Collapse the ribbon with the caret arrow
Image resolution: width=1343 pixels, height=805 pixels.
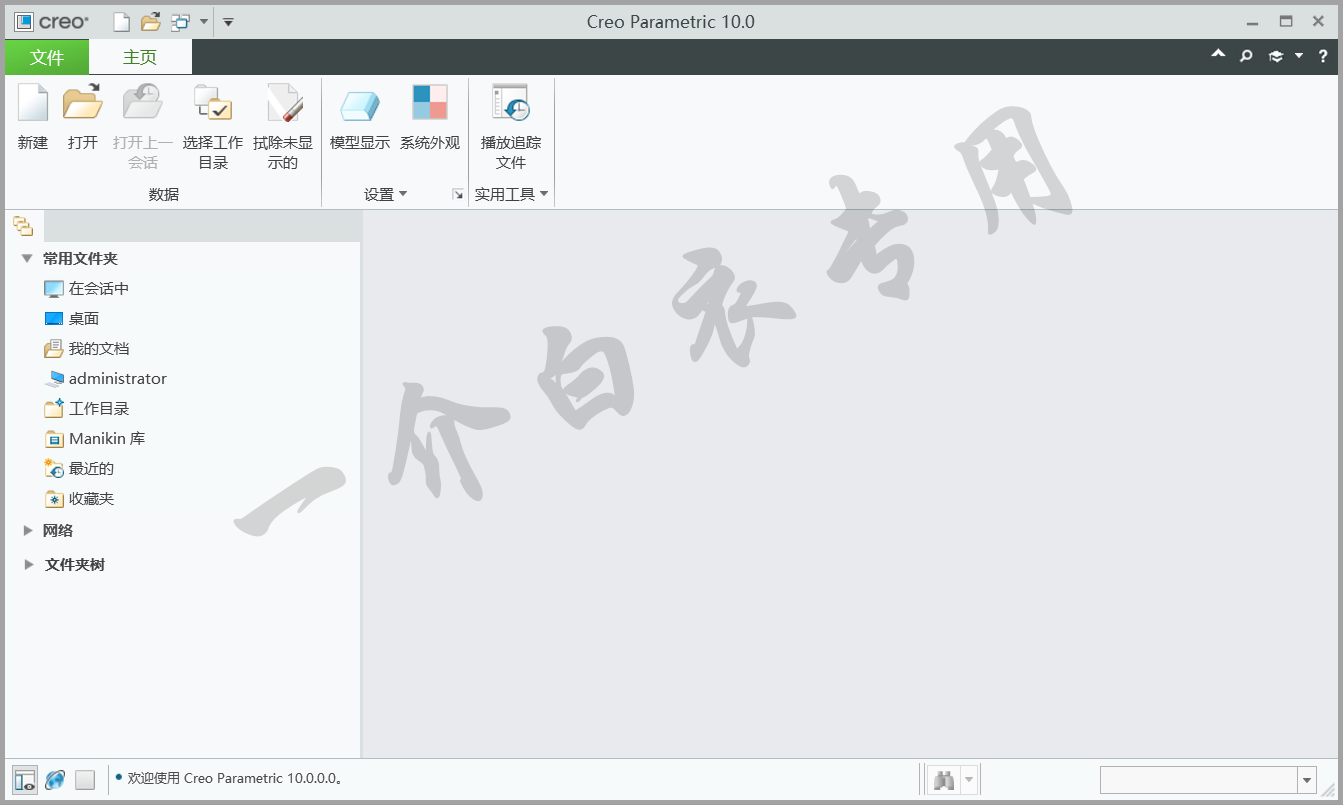(x=1218, y=55)
